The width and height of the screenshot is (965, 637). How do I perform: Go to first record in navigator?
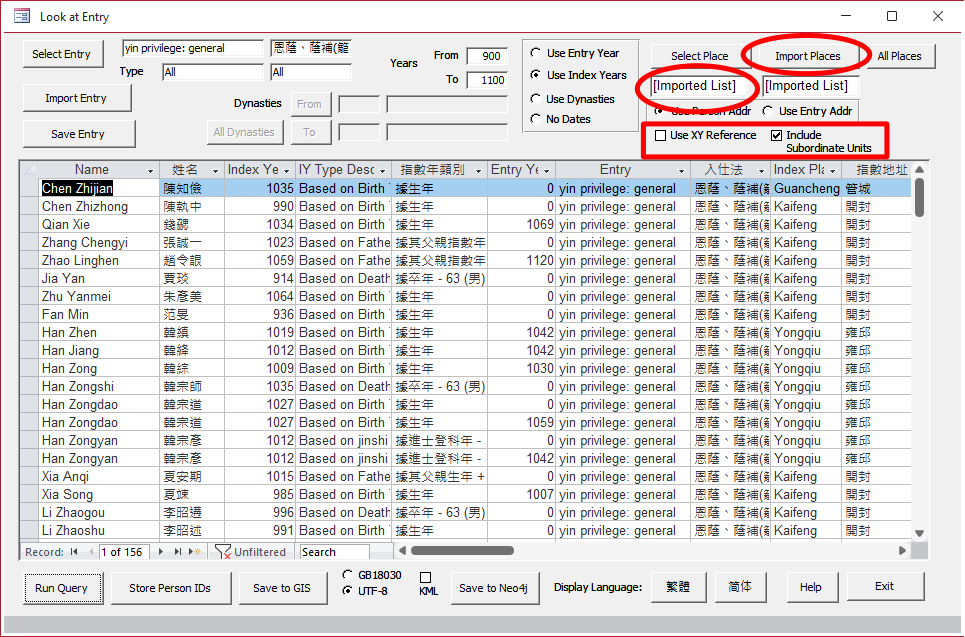74,552
